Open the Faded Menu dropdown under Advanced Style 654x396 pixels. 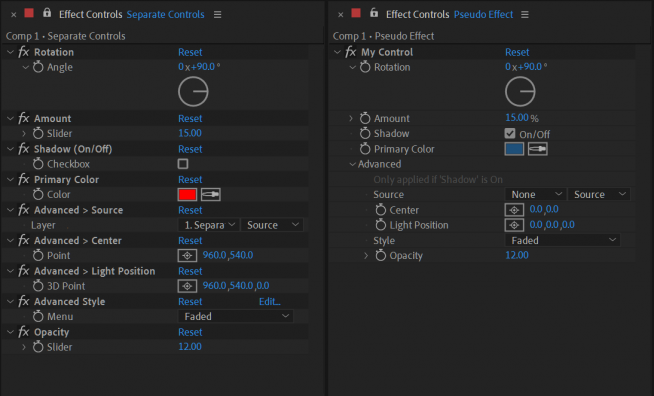(x=236, y=316)
